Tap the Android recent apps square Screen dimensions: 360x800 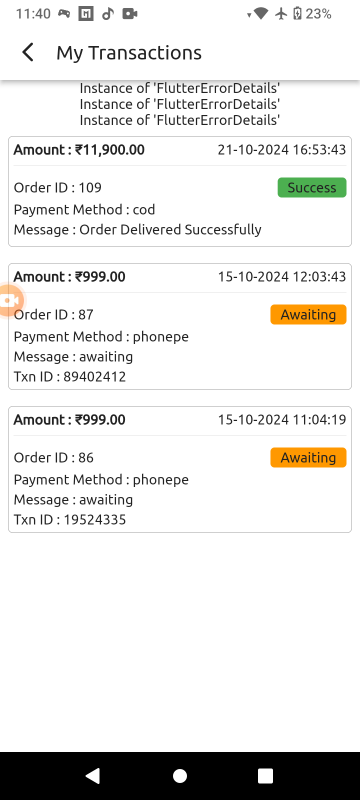tap(266, 776)
